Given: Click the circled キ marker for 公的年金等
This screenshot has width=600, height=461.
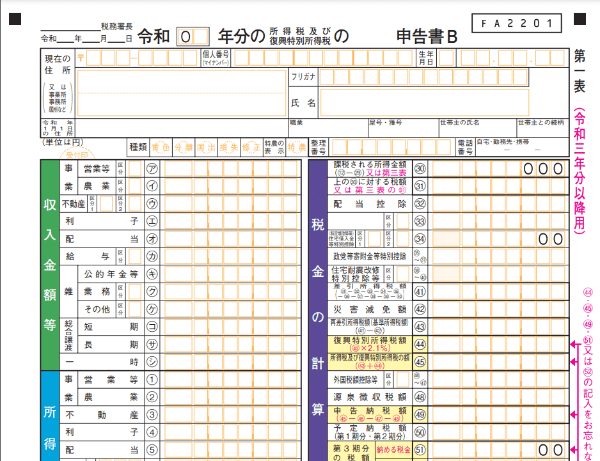Looking at the screenshot, I should point(151,273).
